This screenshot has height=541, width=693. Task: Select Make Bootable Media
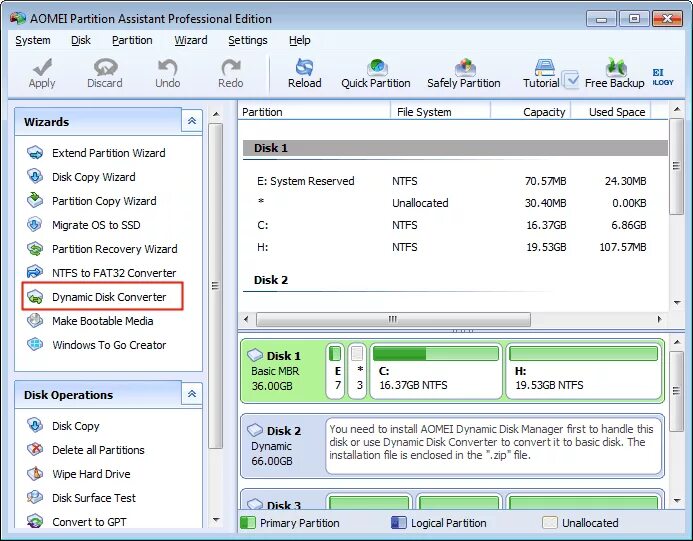[103, 321]
